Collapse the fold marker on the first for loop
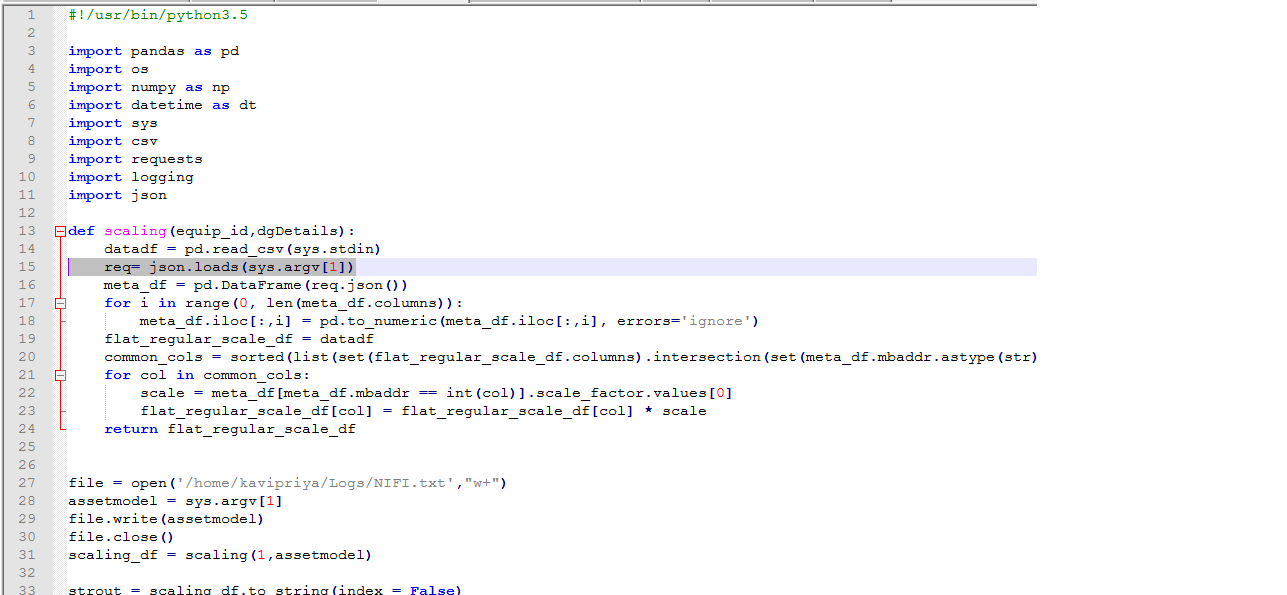 pos(60,302)
